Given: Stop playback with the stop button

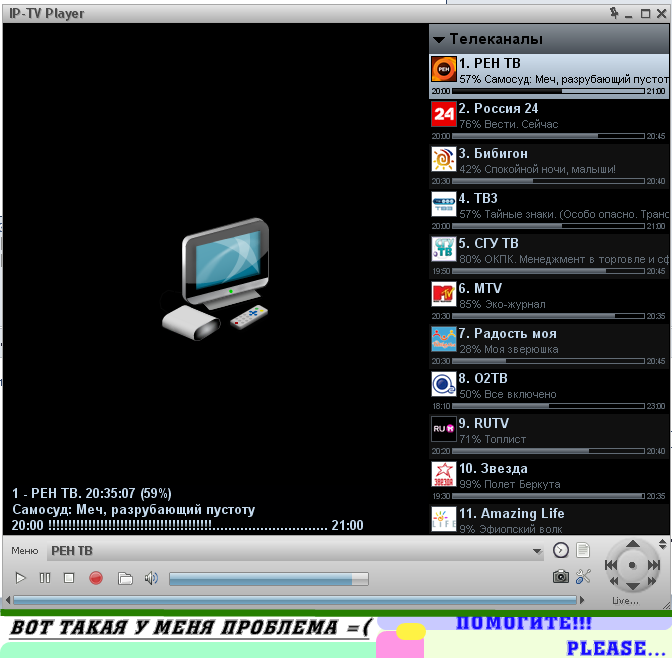Looking at the screenshot, I should [x=69, y=578].
